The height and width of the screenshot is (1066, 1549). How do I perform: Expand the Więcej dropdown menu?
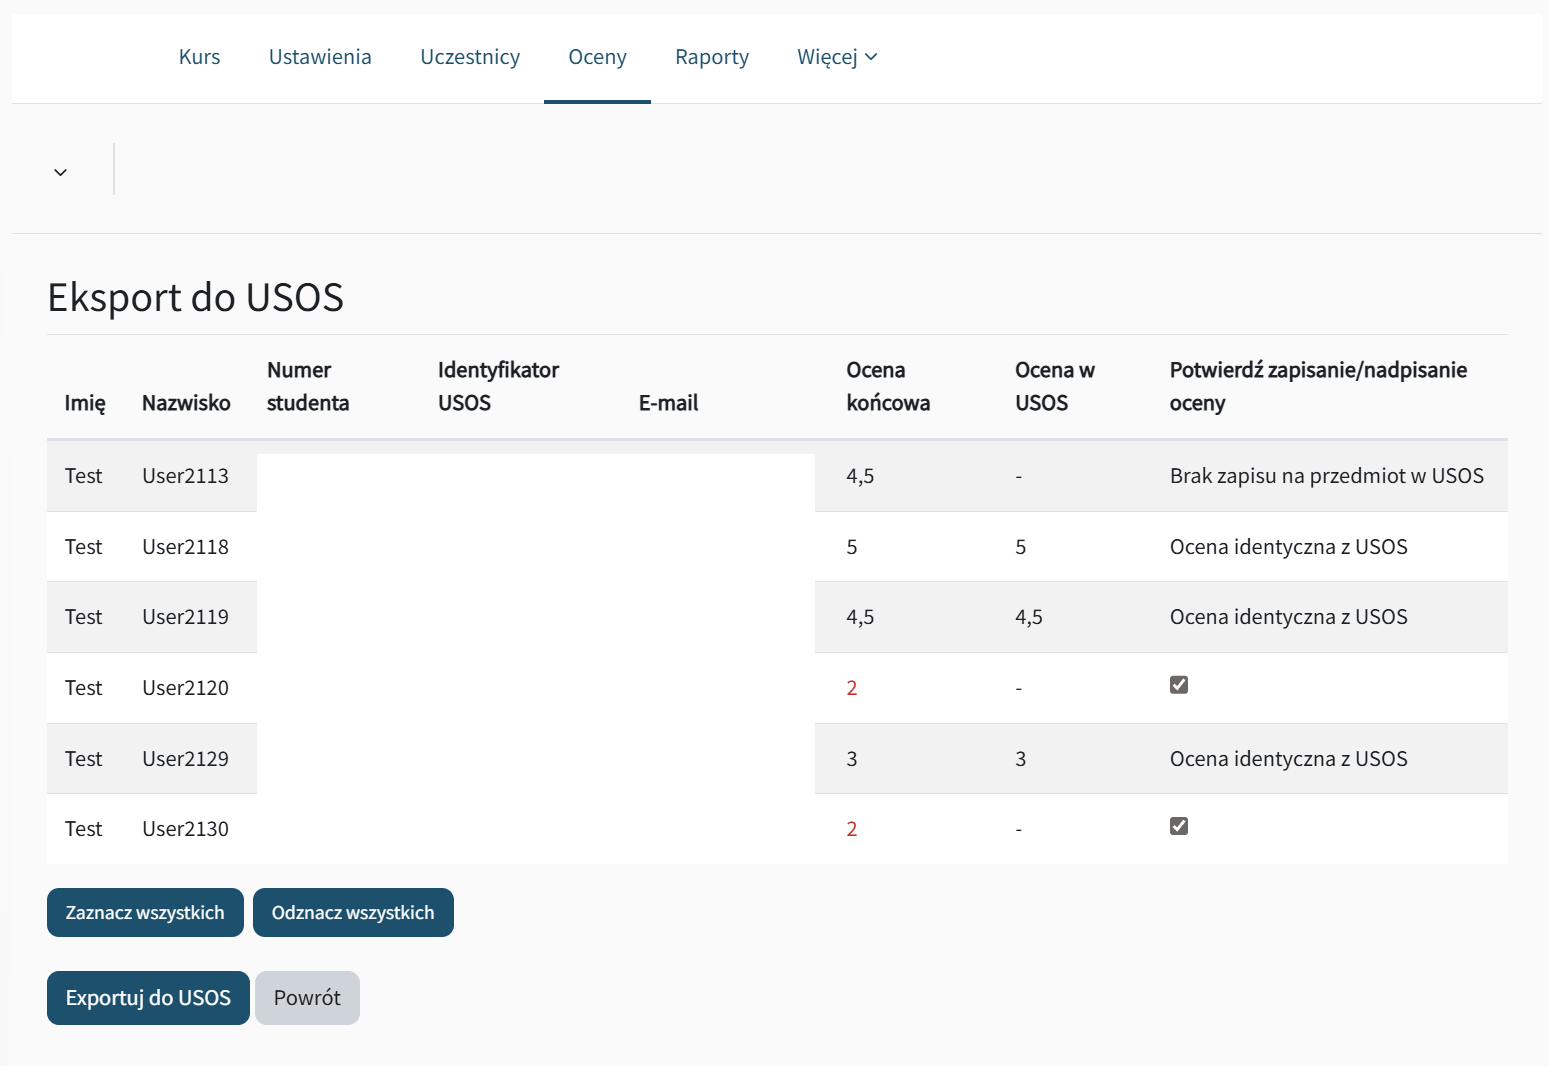(837, 57)
